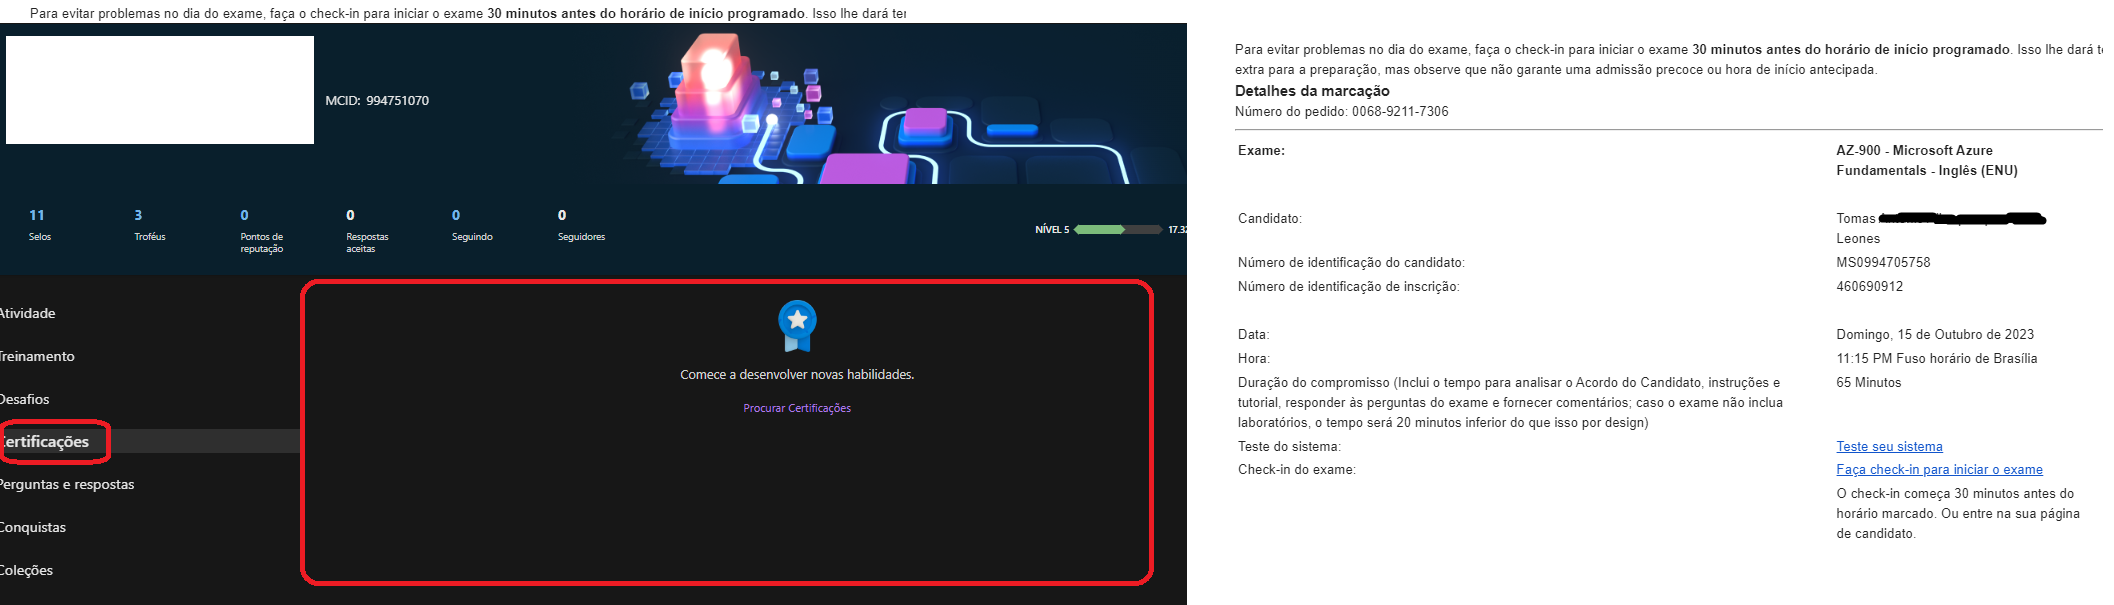This screenshot has height=605, width=2114.
Task: Click 'Comece a desenvolver novas habilidades.' text
Action: point(797,374)
